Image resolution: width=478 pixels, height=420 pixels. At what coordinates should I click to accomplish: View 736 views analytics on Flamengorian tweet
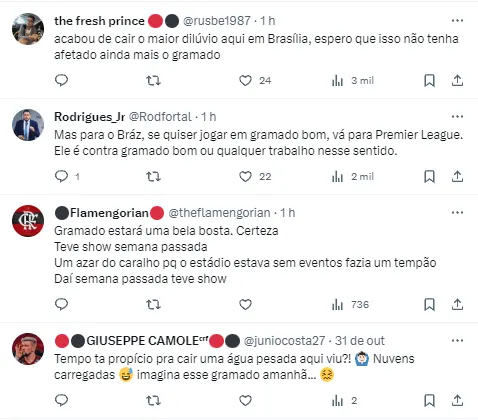point(350,304)
